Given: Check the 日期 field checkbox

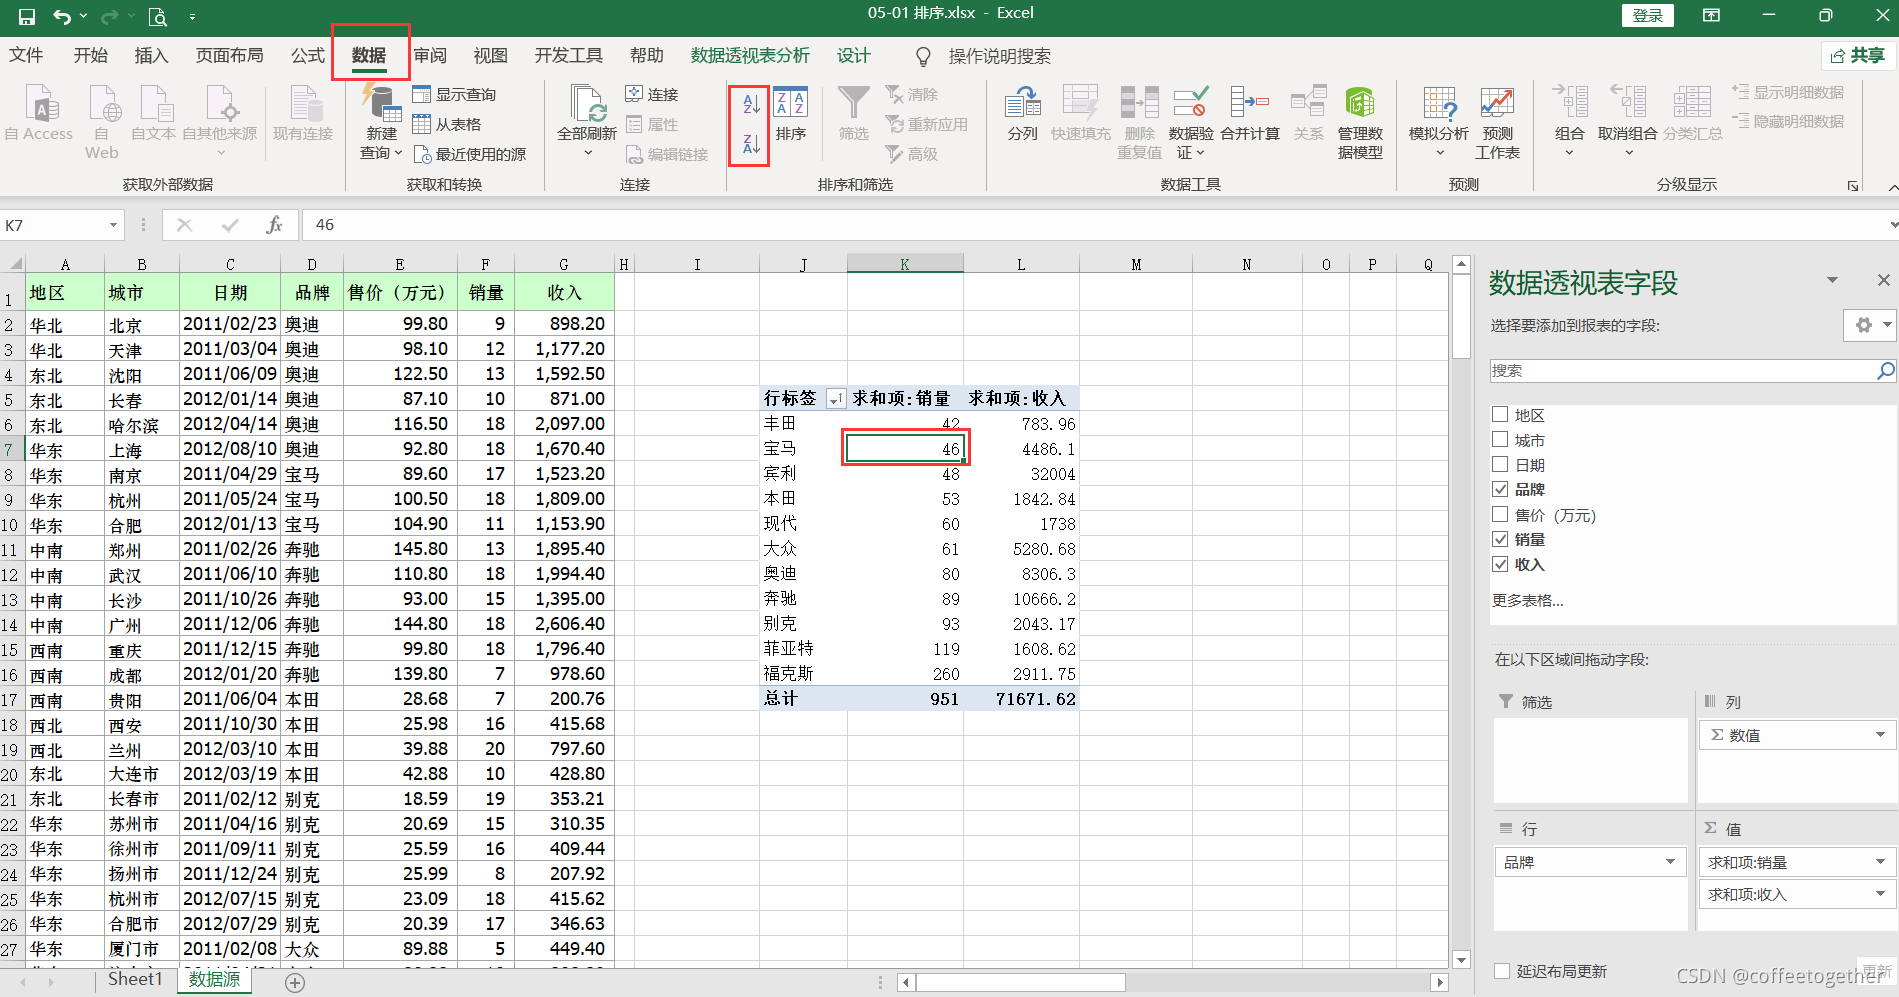Looking at the screenshot, I should pos(1500,464).
